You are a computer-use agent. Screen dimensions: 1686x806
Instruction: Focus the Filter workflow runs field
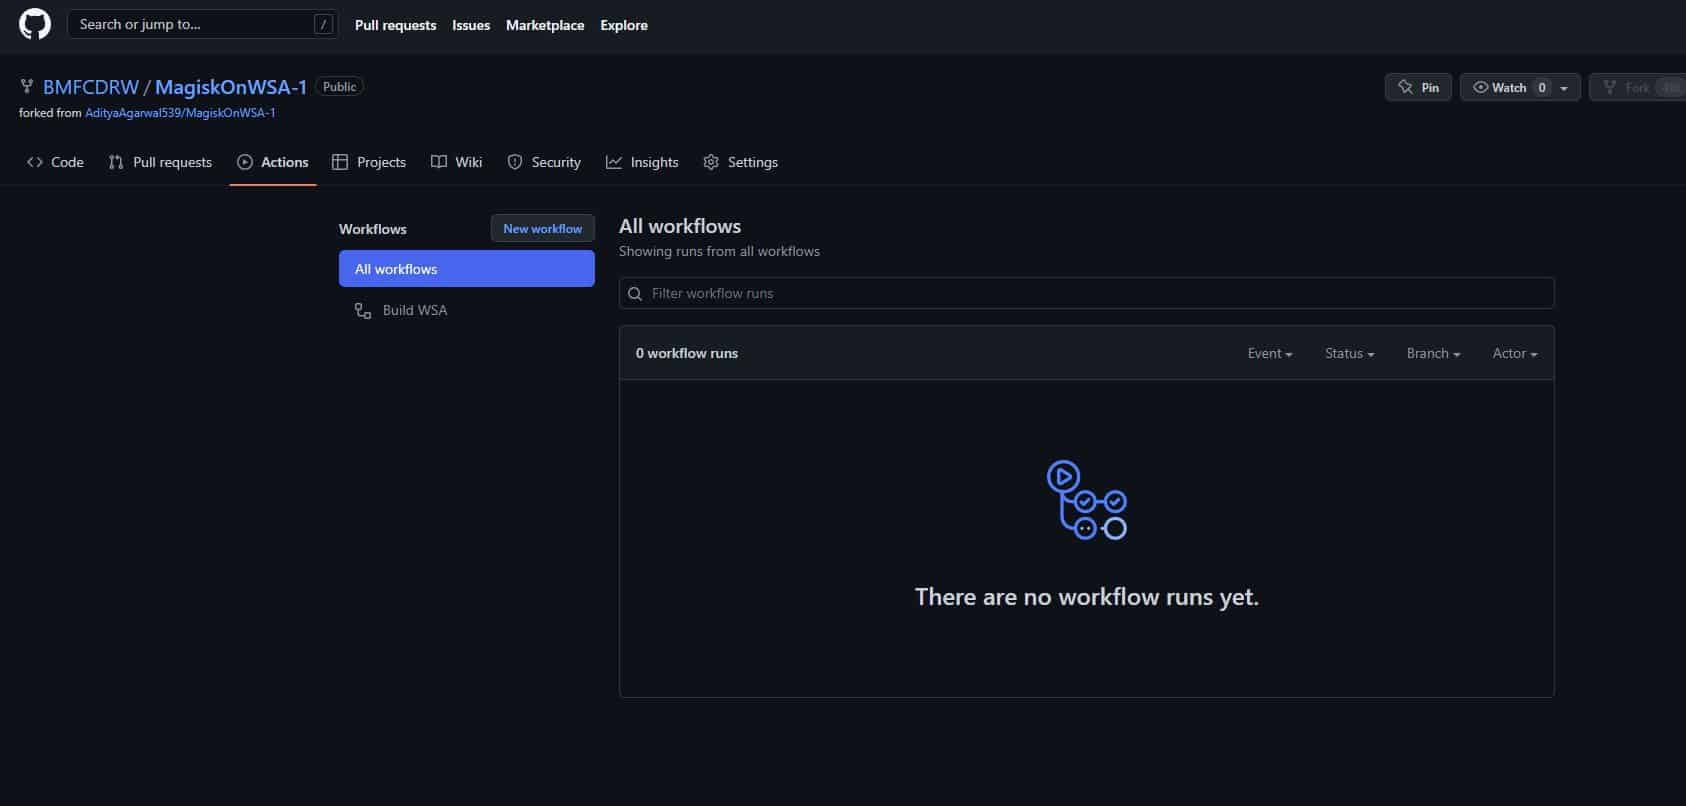tap(1087, 293)
